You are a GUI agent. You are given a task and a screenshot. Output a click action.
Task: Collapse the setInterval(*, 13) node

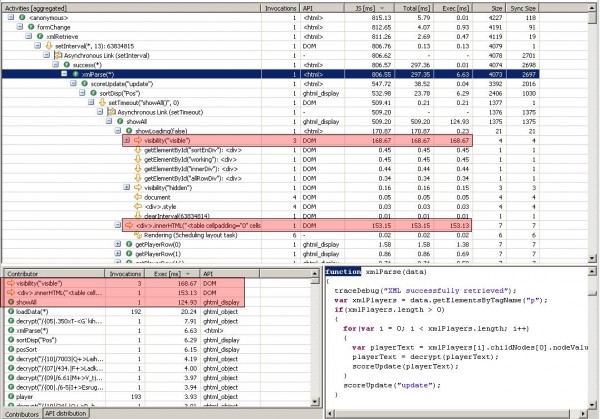click(38, 46)
